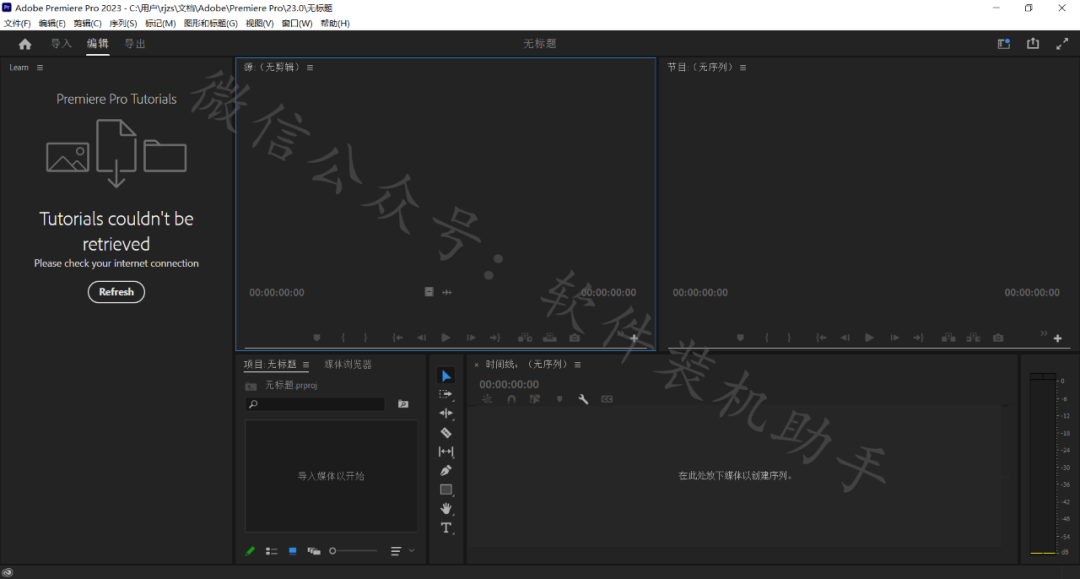The width and height of the screenshot is (1080, 579).
Task: Click Insert button in Source monitor
Action: click(x=525, y=338)
